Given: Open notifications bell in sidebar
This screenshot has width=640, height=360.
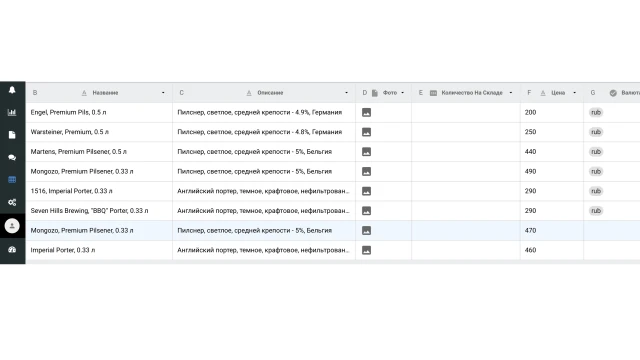Looking at the screenshot, I should point(12,90).
